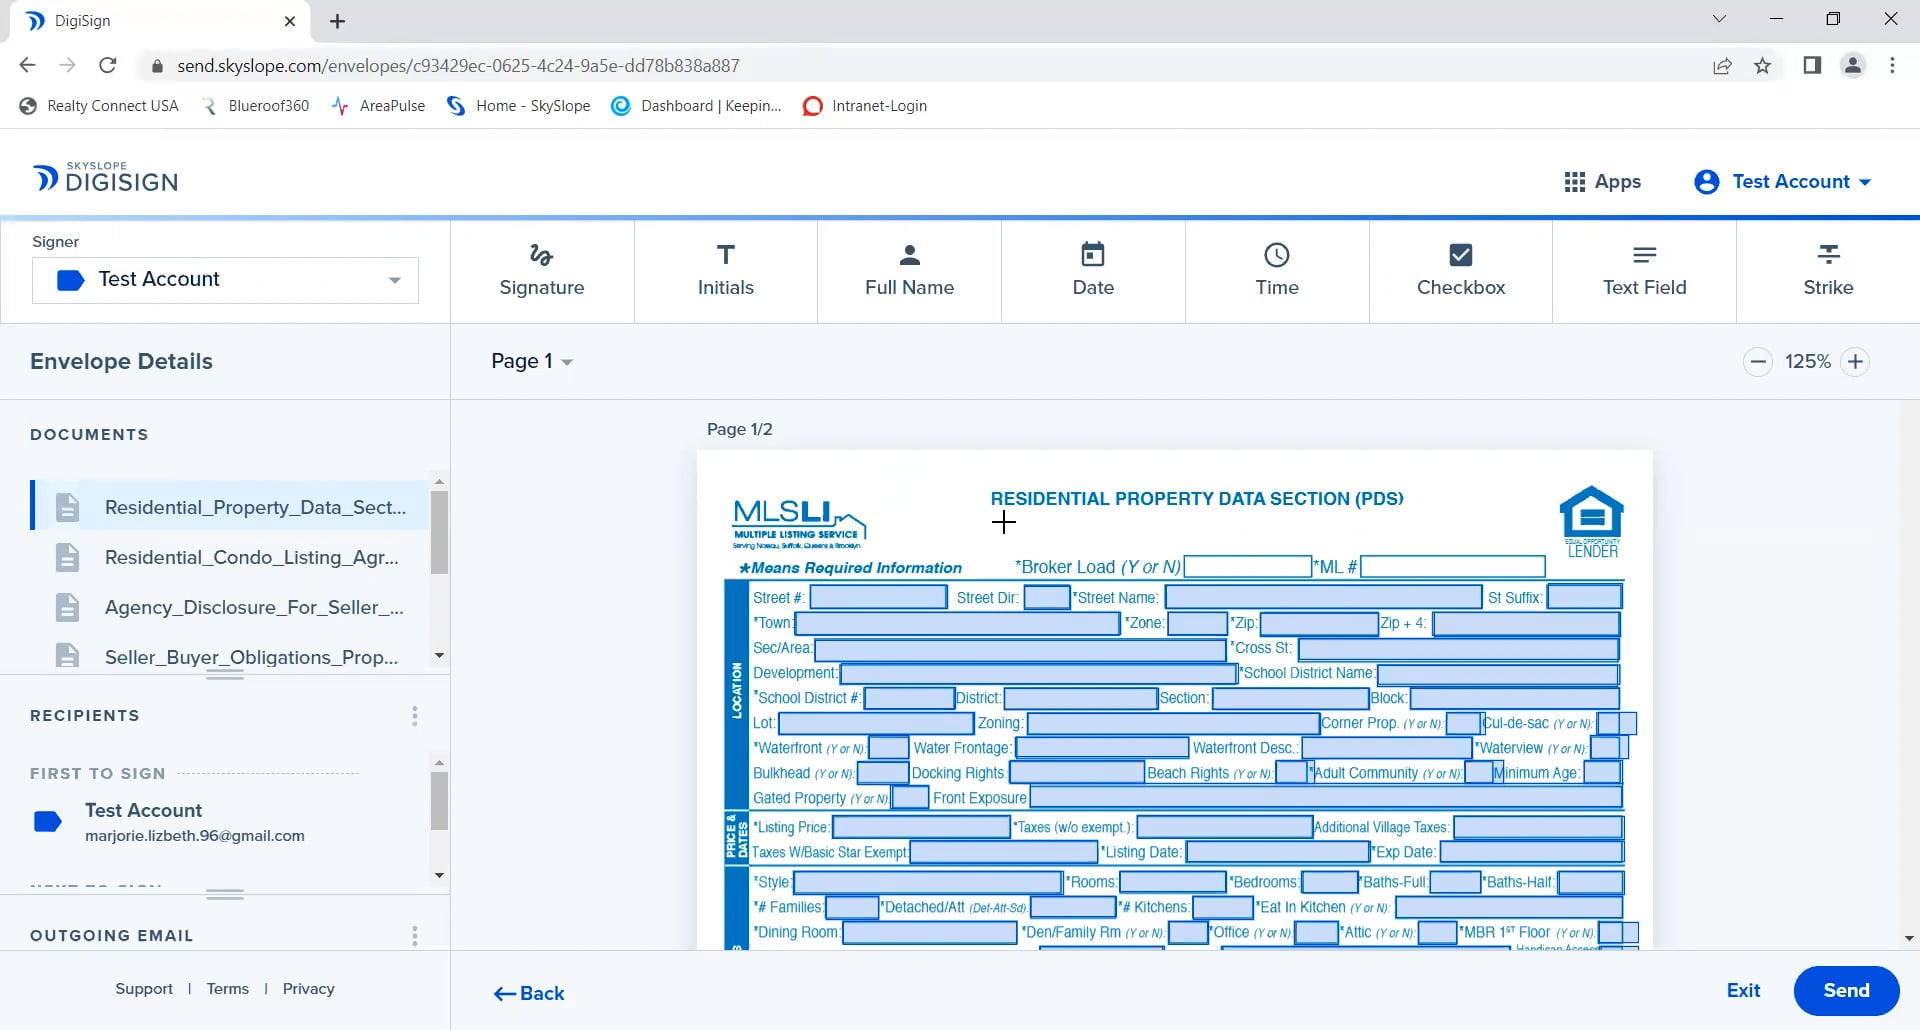Click the Town form field

958,623
